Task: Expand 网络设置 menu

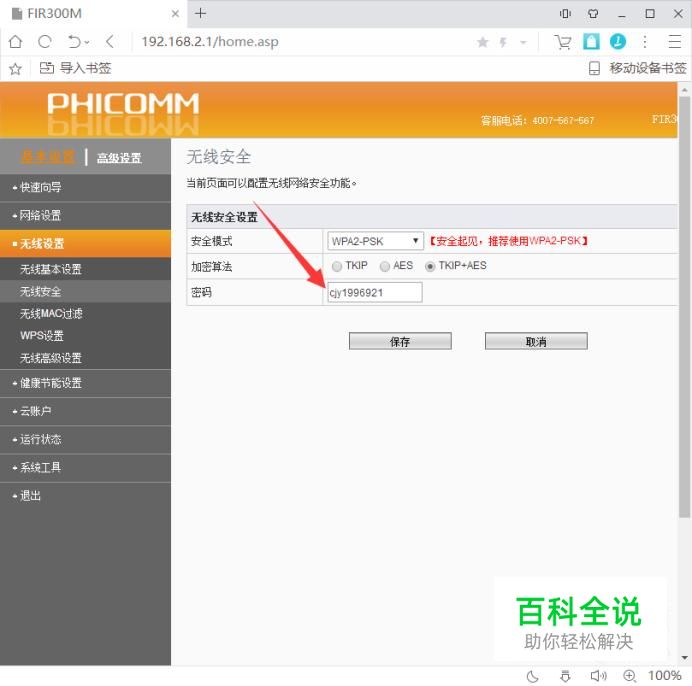Action: pyautogui.click(x=85, y=215)
